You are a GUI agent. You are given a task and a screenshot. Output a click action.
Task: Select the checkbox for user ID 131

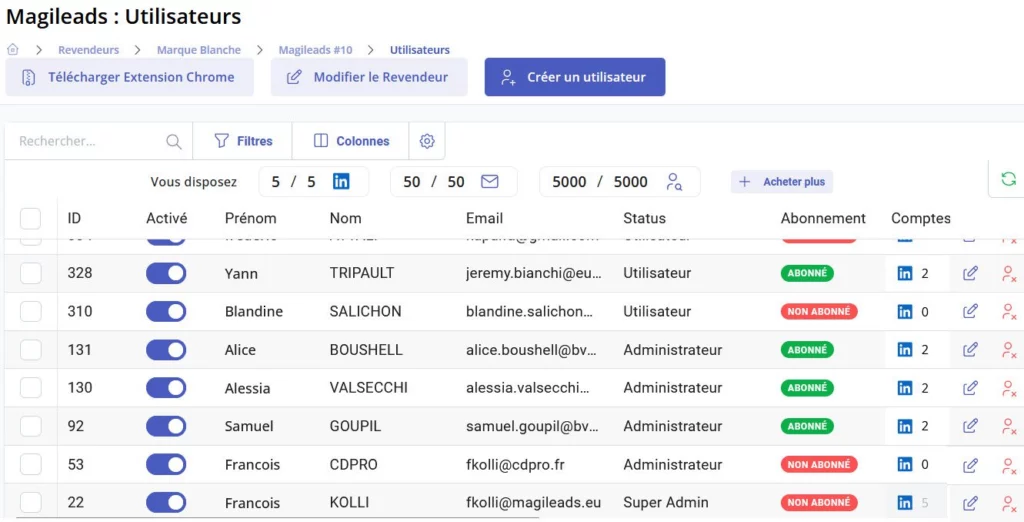pyautogui.click(x=31, y=350)
